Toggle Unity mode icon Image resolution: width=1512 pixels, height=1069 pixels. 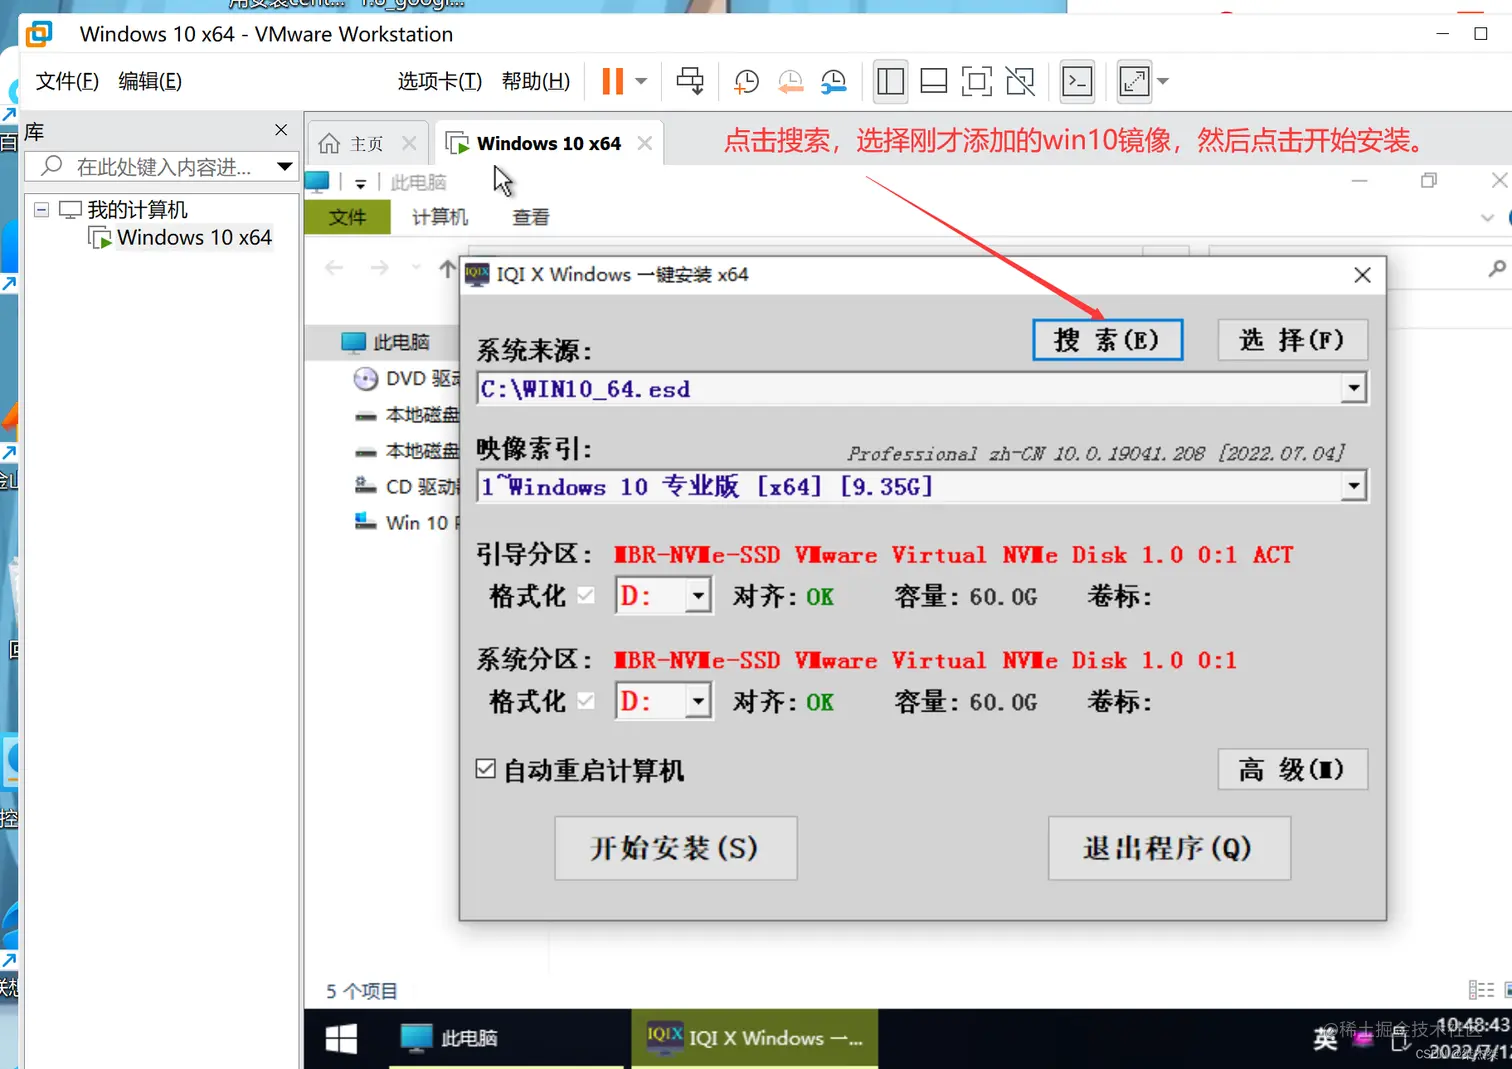click(x=1020, y=81)
